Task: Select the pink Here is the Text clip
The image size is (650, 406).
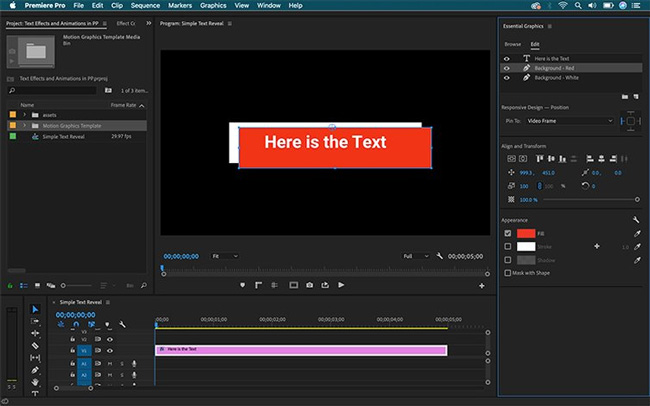Action: click(x=301, y=350)
